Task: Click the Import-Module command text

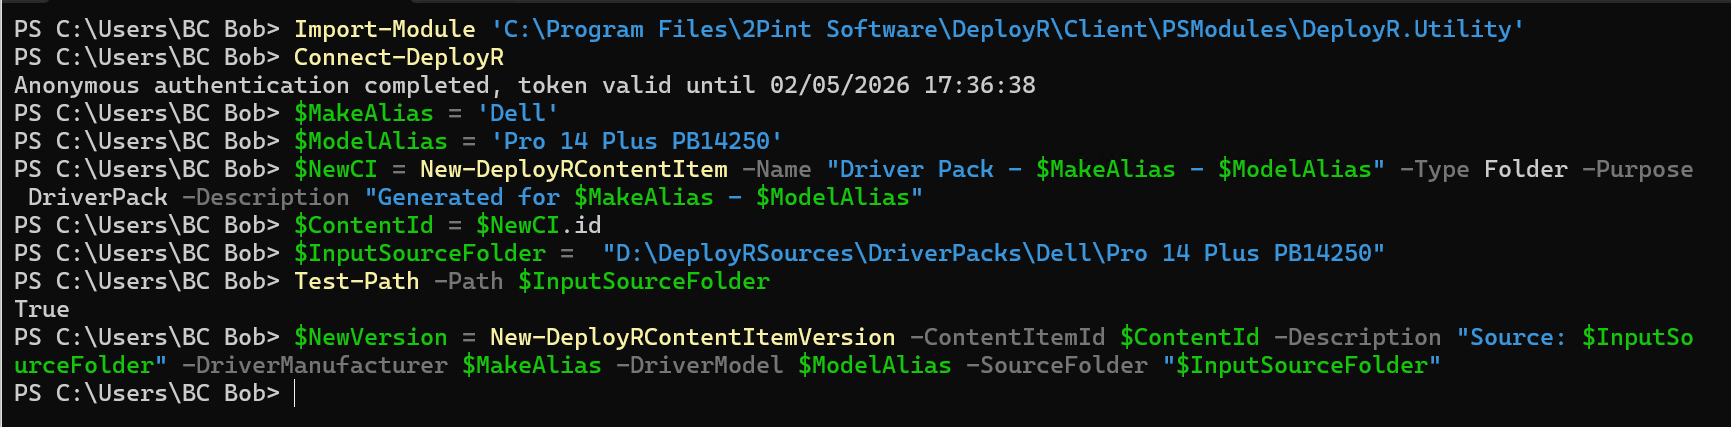Action: (x=384, y=29)
